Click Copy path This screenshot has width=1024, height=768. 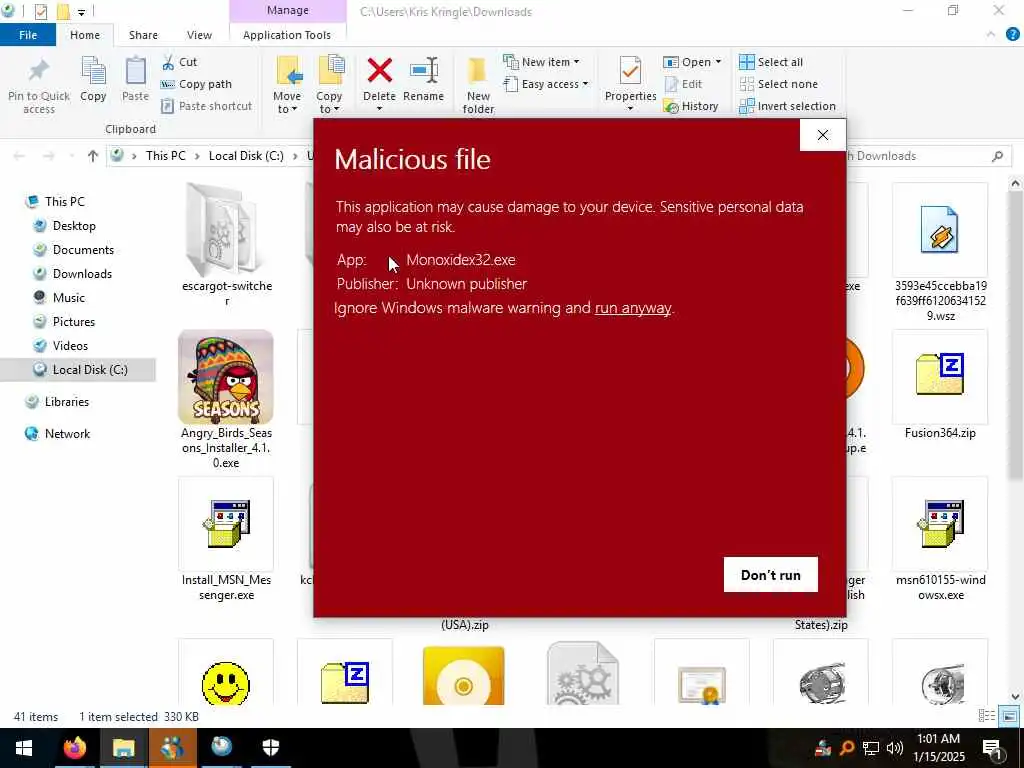click(x=196, y=84)
